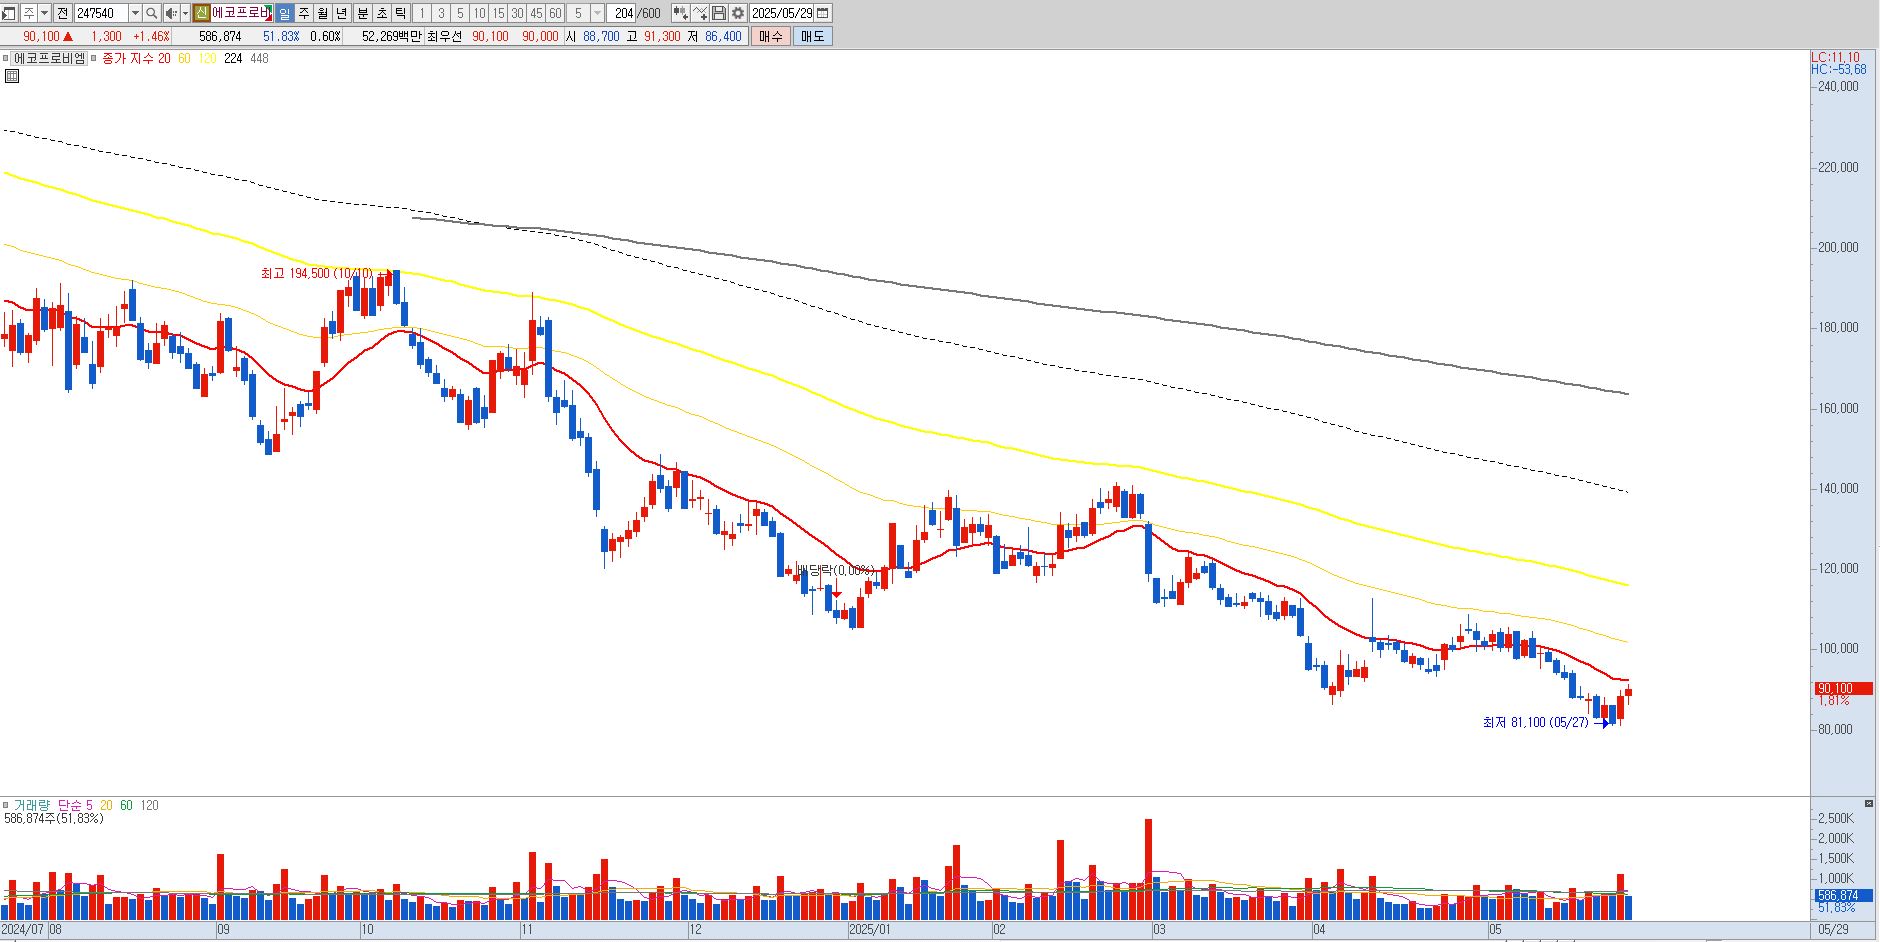Click the save chart floppy-disk icon

(718, 13)
